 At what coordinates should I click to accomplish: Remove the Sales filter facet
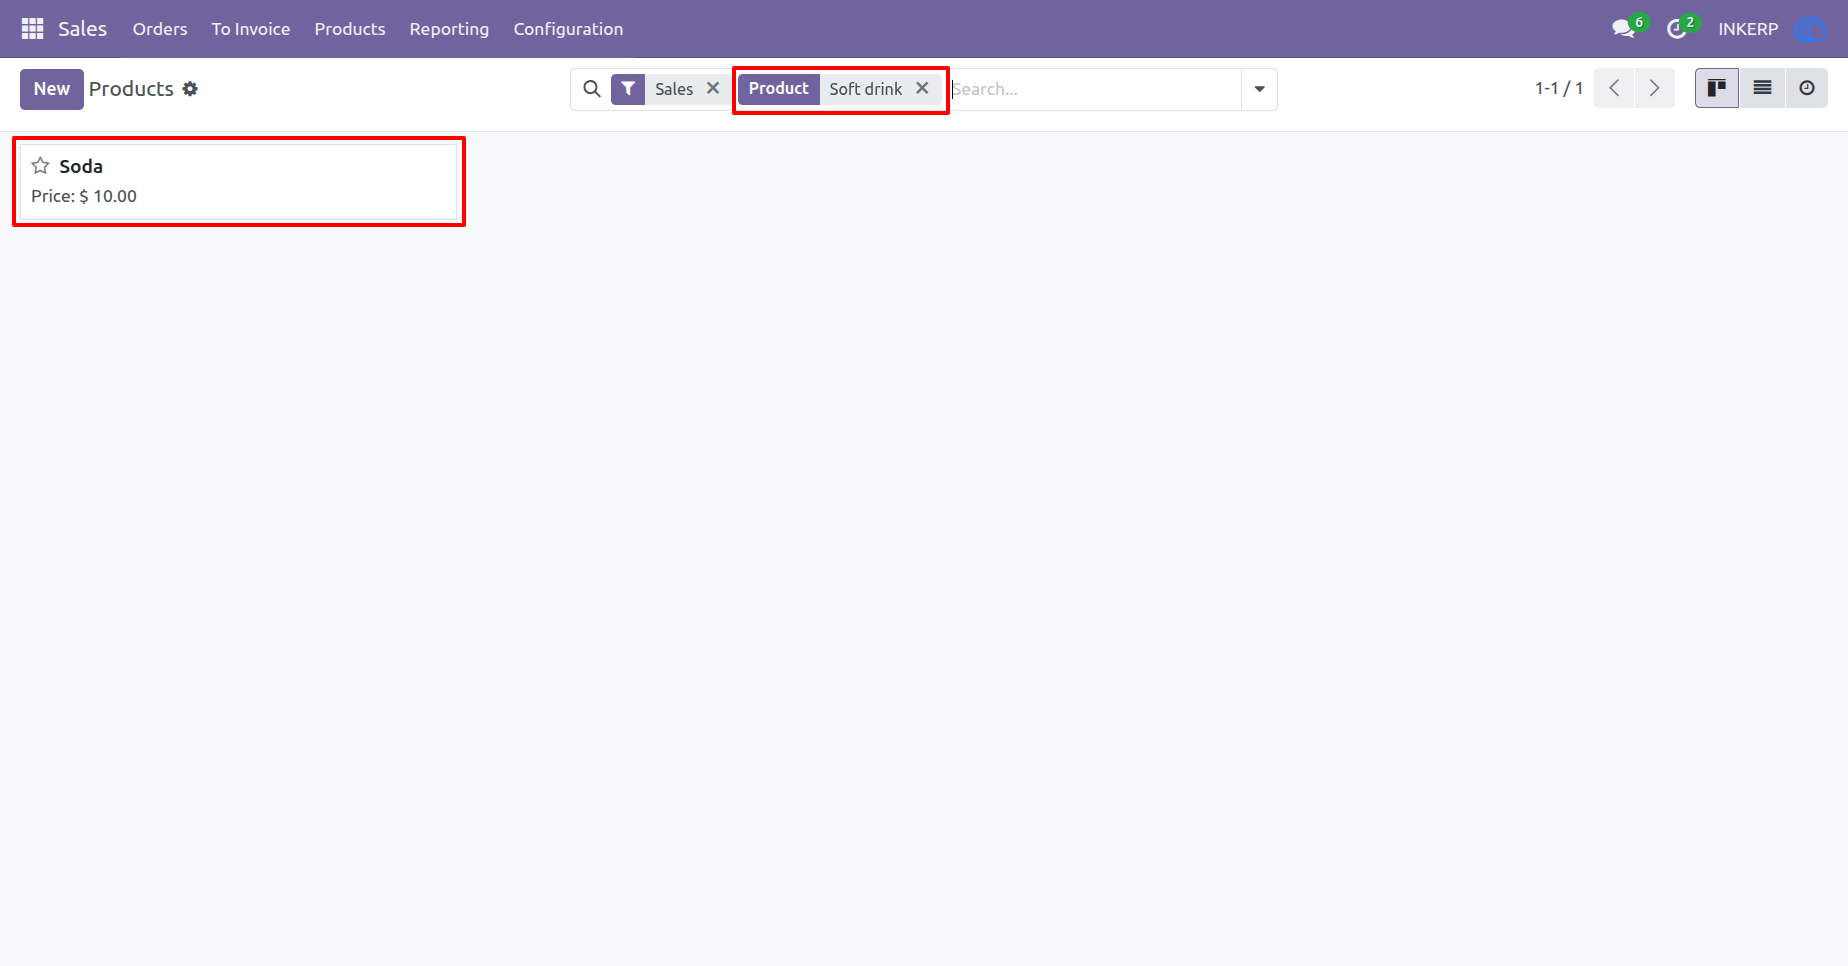[713, 88]
